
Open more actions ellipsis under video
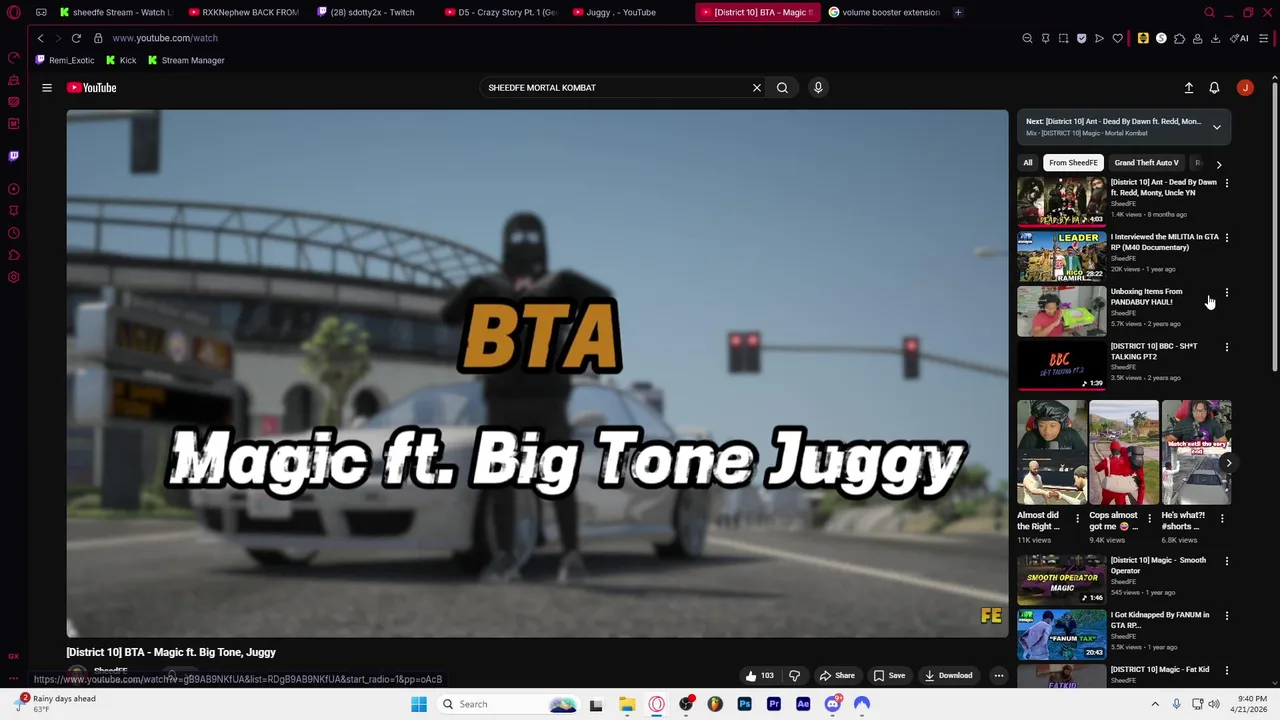(x=998, y=676)
